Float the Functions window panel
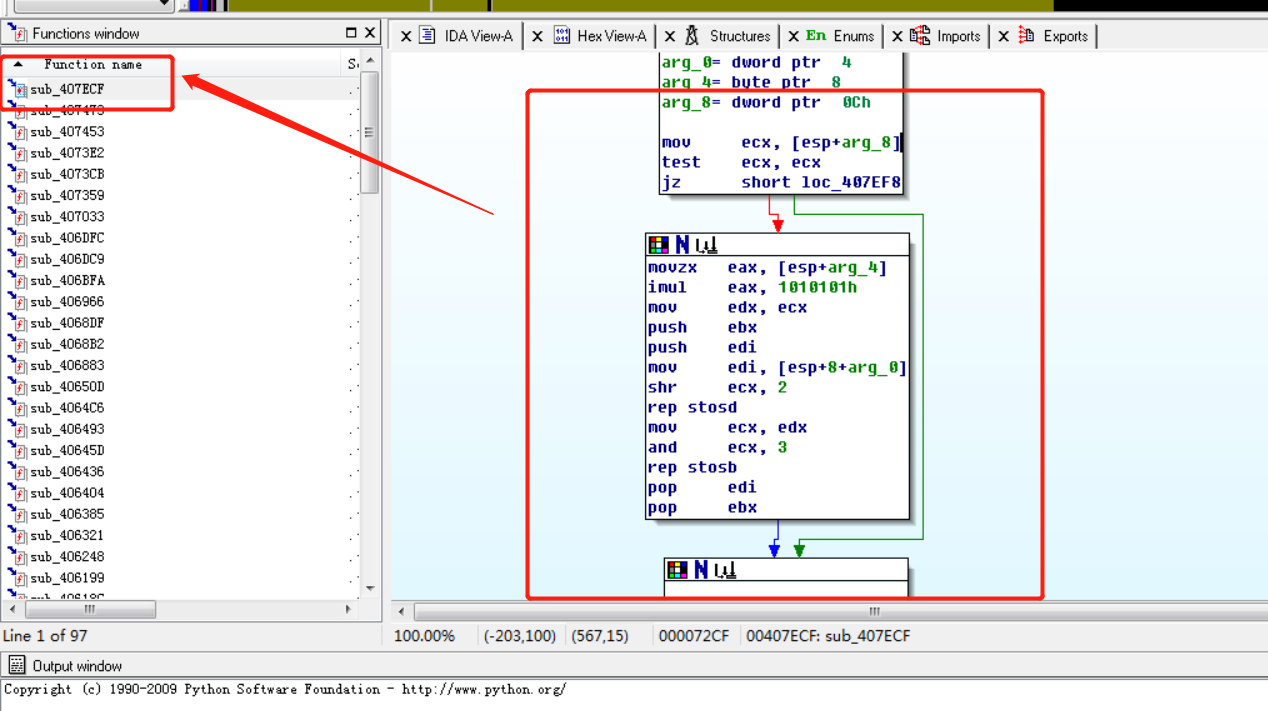The image size is (1268, 711). 351,33
